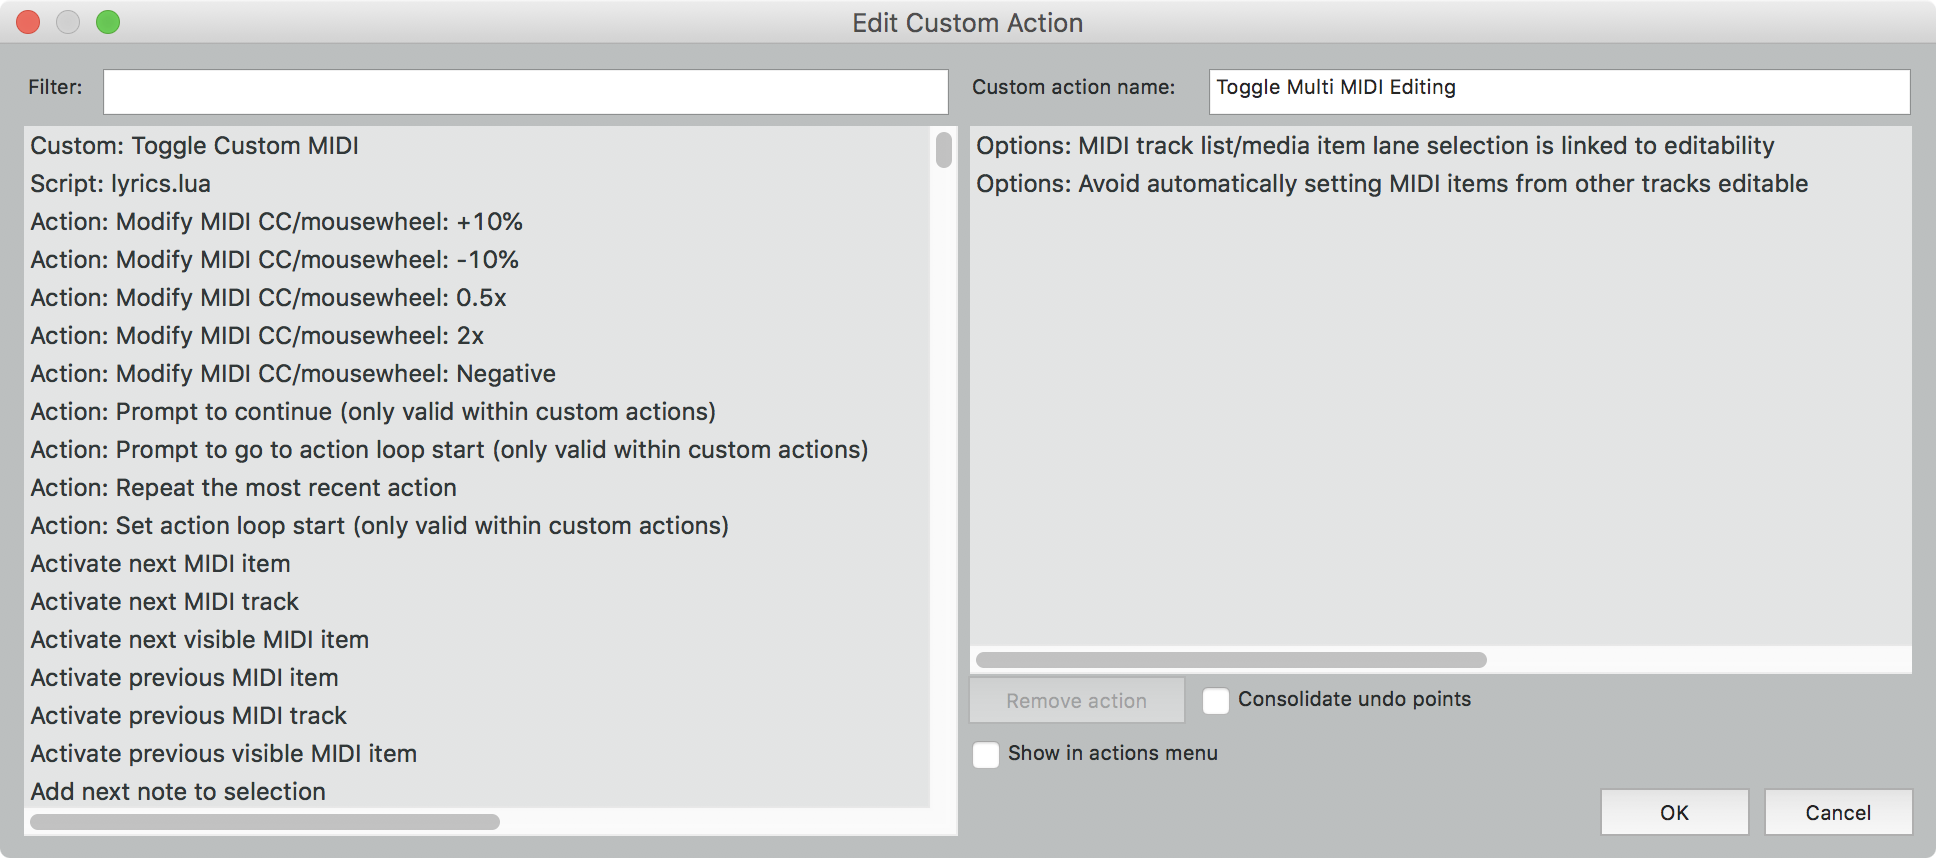Pick 'Activate next MIDI track' action

pyautogui.click(x=165, y=602)
